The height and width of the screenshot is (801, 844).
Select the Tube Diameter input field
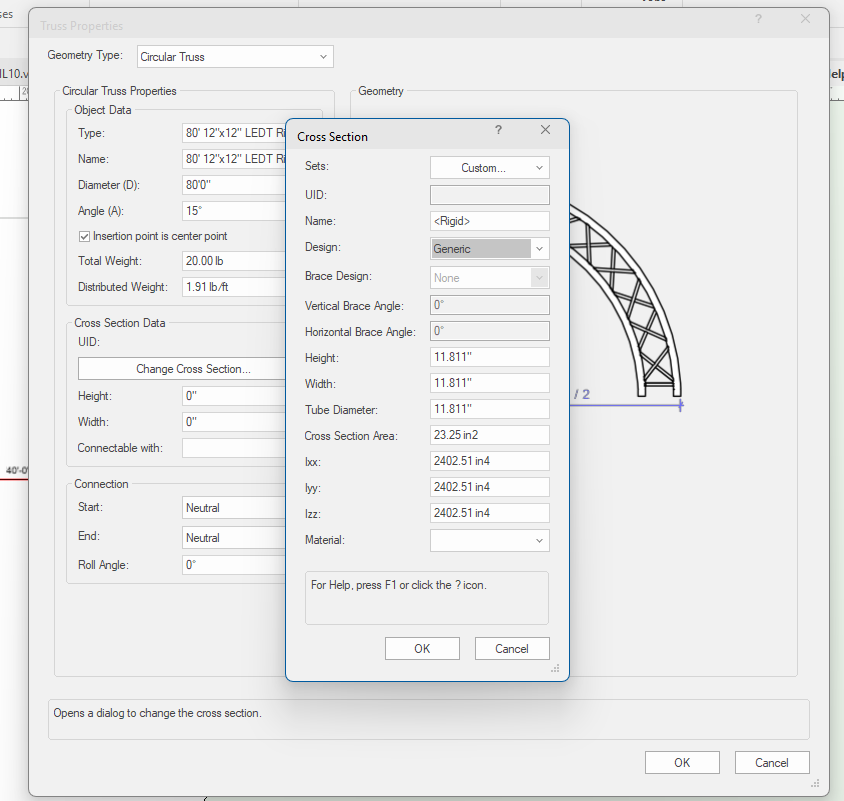tap(489, 410)
